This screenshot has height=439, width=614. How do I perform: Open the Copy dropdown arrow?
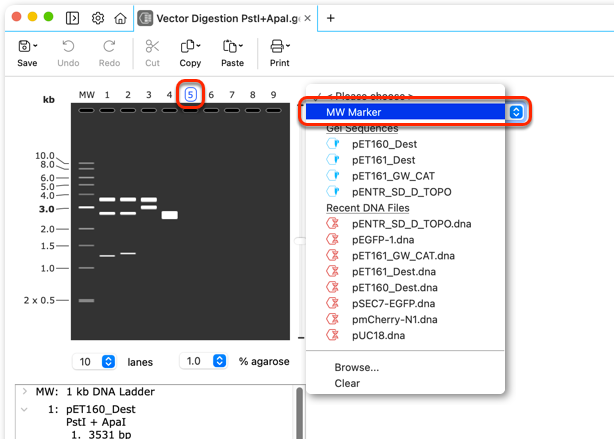[x=199, y=46]
